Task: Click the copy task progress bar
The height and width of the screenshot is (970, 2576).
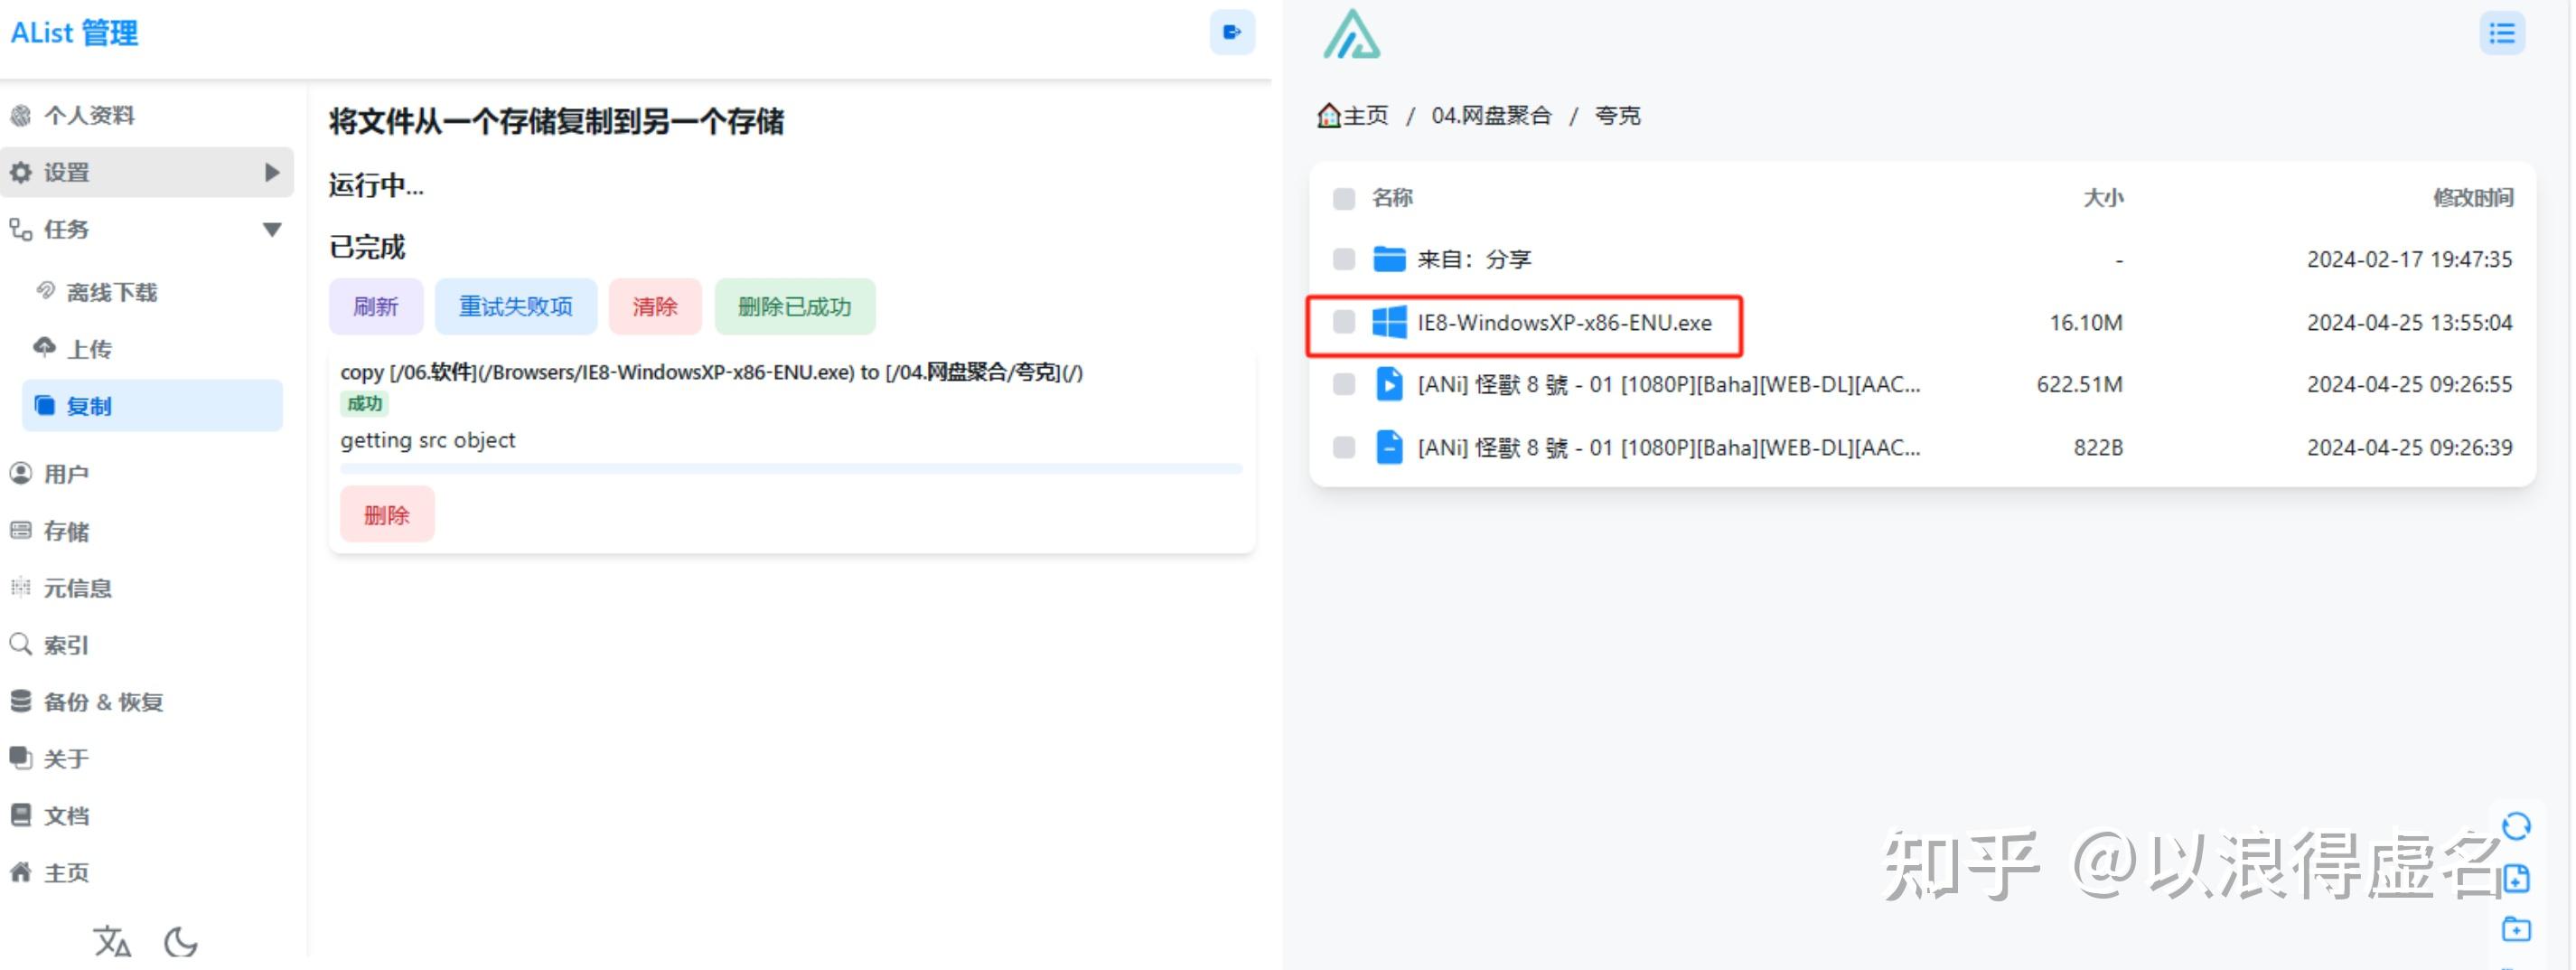Action: point(790,468)
